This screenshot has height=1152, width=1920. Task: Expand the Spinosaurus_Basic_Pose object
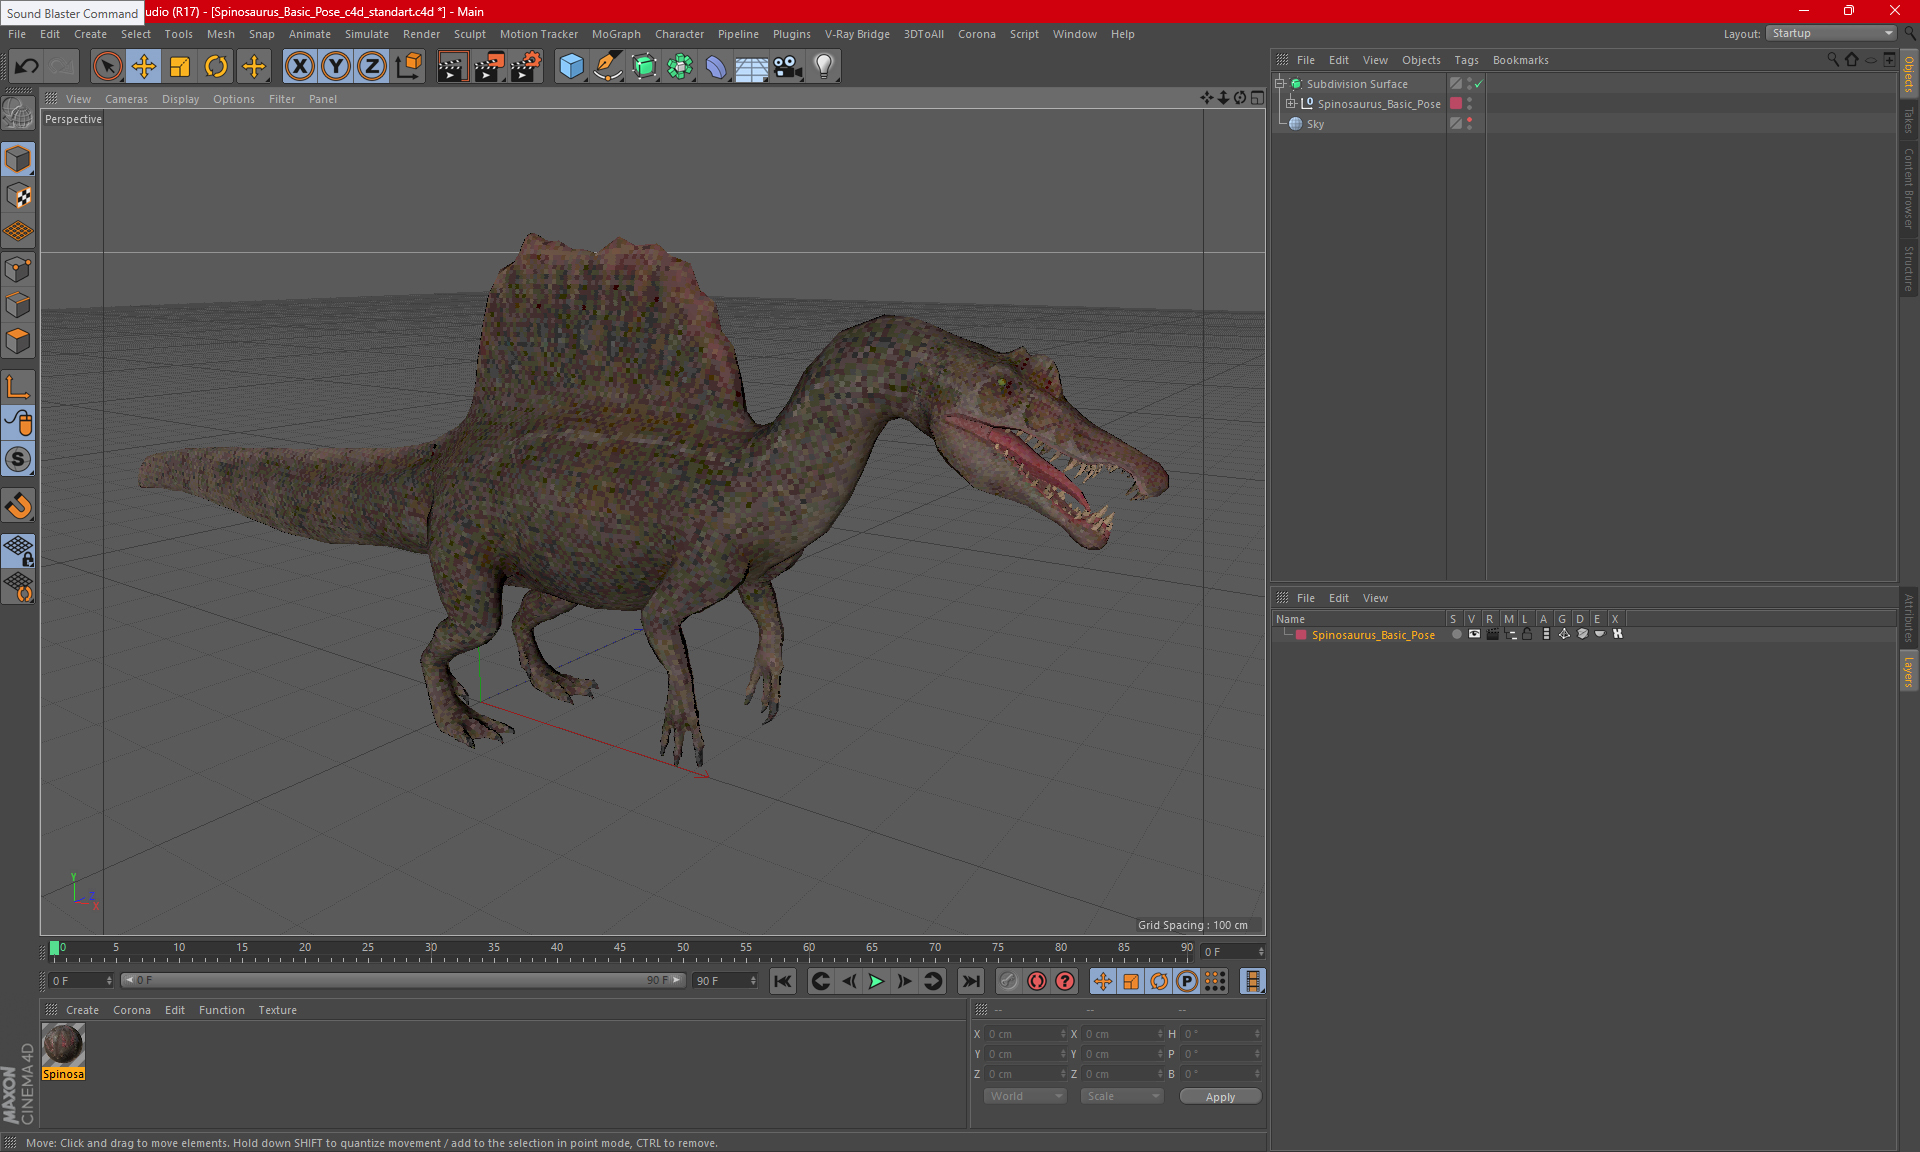(x=1291, y=104)
